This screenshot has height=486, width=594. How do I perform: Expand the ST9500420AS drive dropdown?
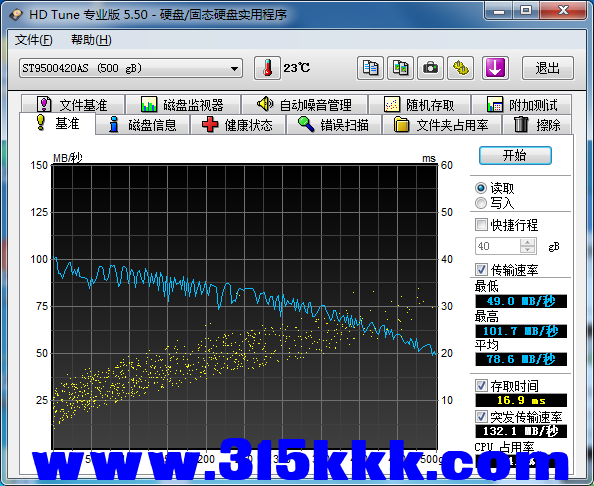tap(131, 68)
